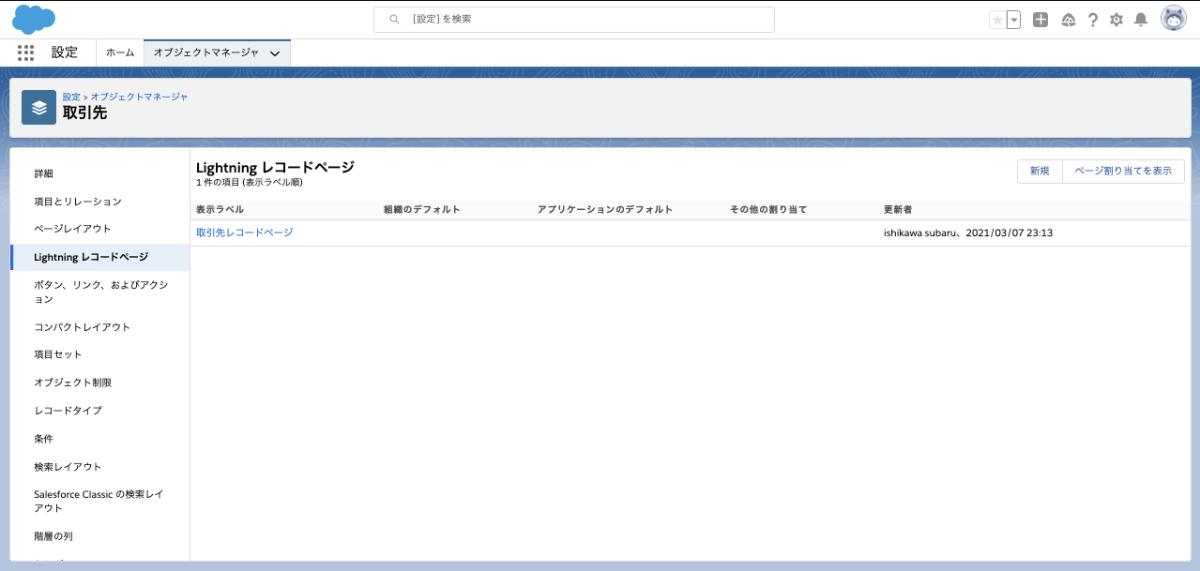
Task: Open the favorites list dropdown arrow
Action: tap(1014, 20)
